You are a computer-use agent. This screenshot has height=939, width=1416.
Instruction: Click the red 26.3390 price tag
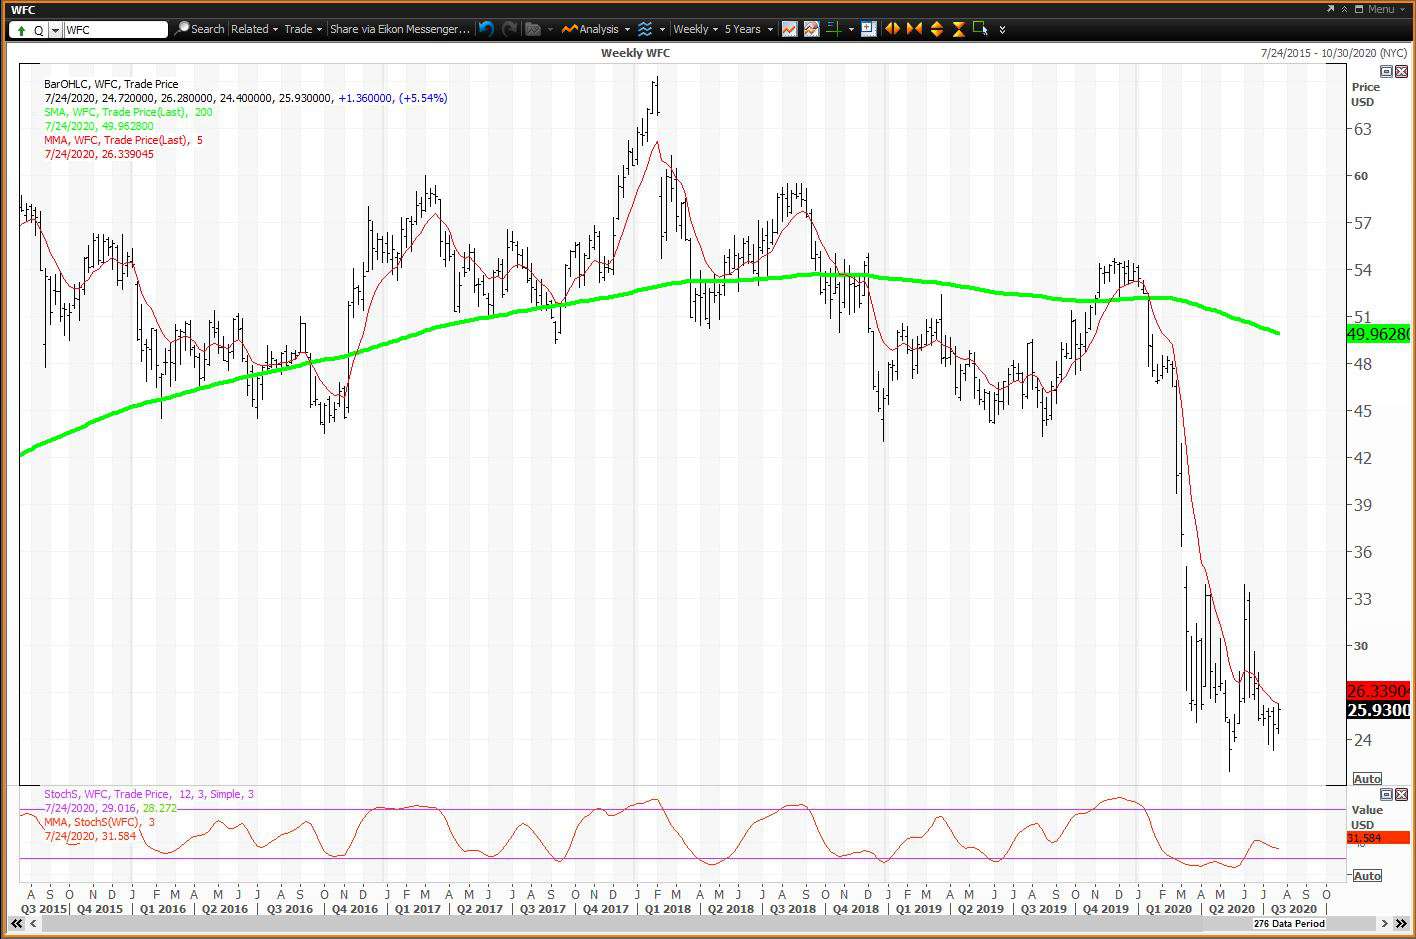click(1379, 691)
